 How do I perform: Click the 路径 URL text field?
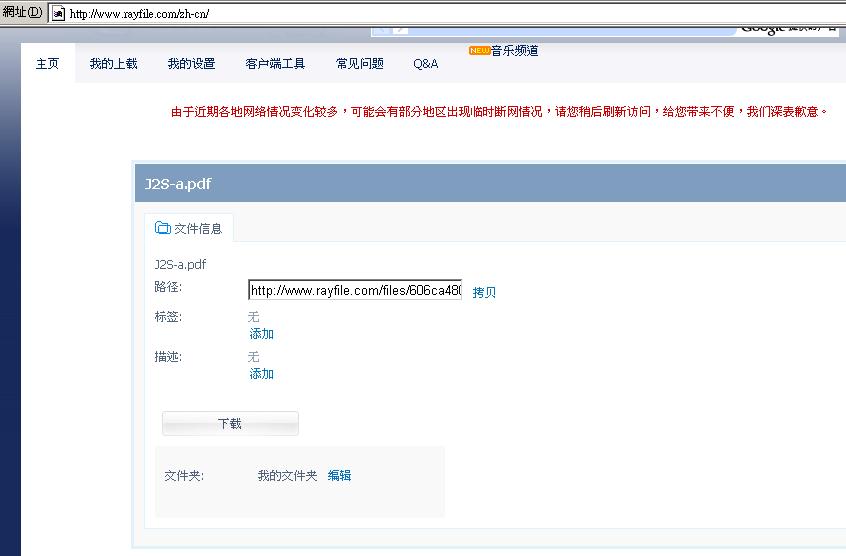(355, 291)
